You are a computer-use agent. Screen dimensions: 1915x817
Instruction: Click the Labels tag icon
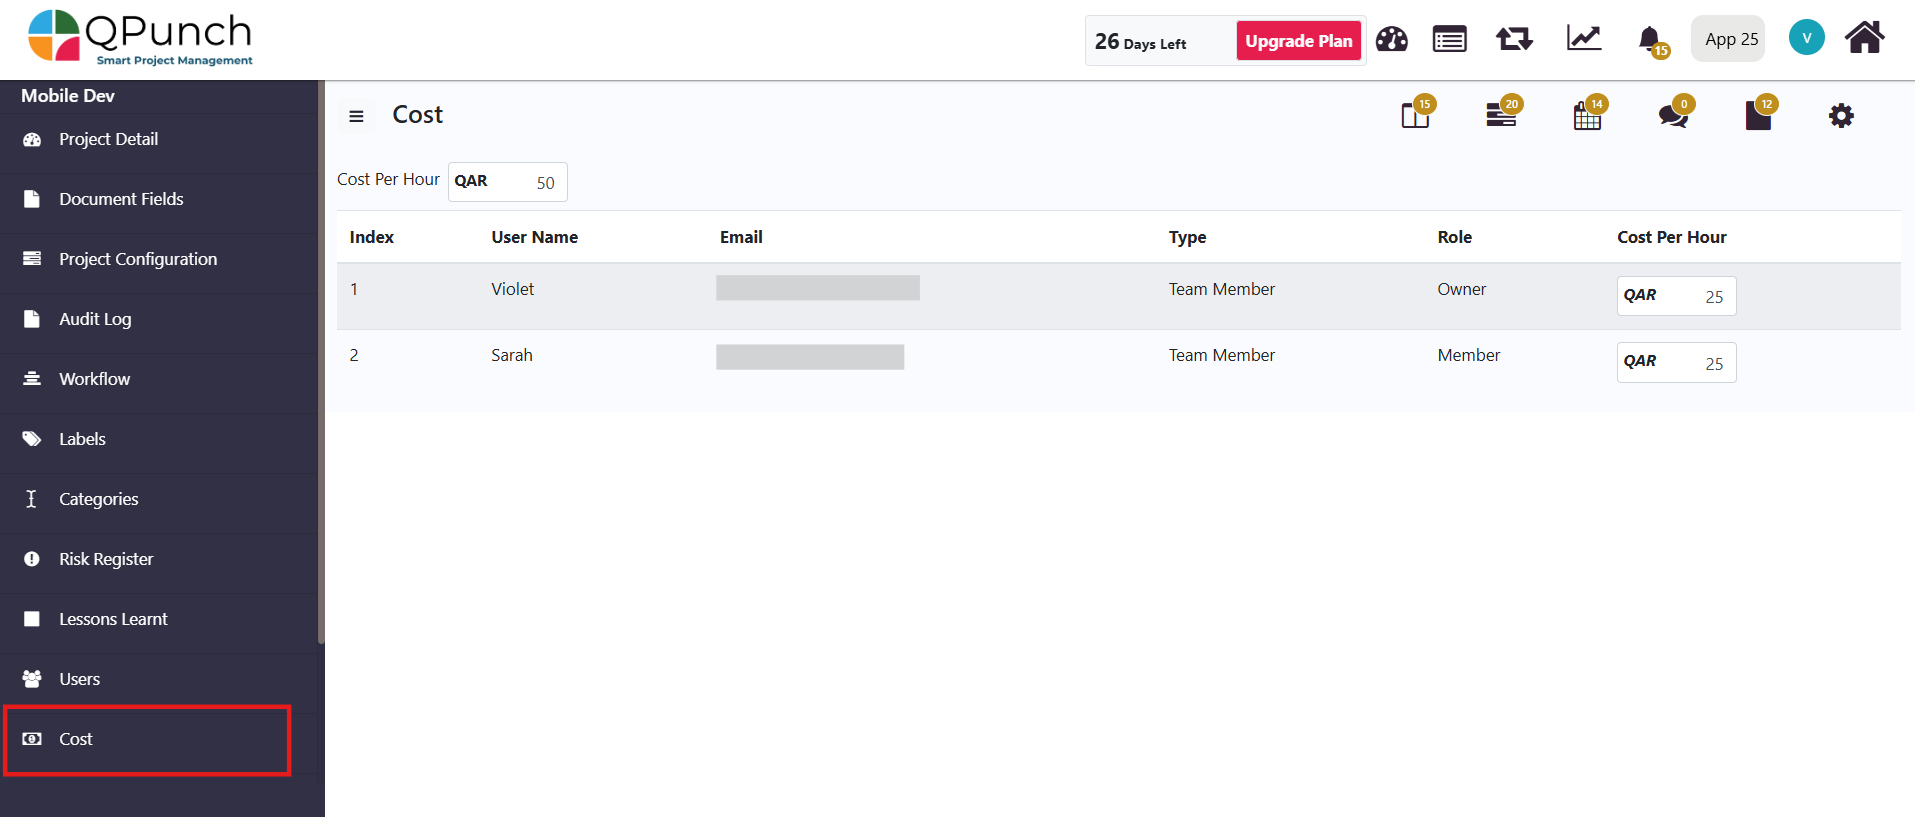click(32, 439)
